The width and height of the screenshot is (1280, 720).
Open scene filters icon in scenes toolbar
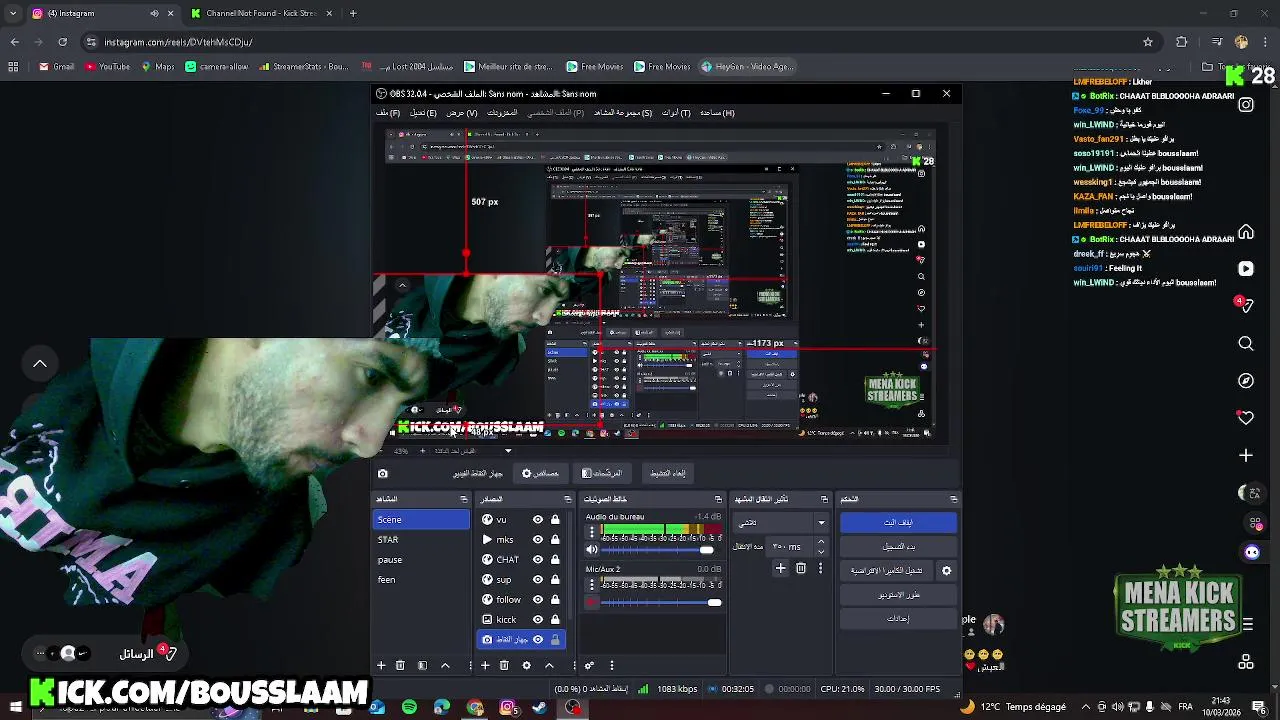(x=422, y=665)
